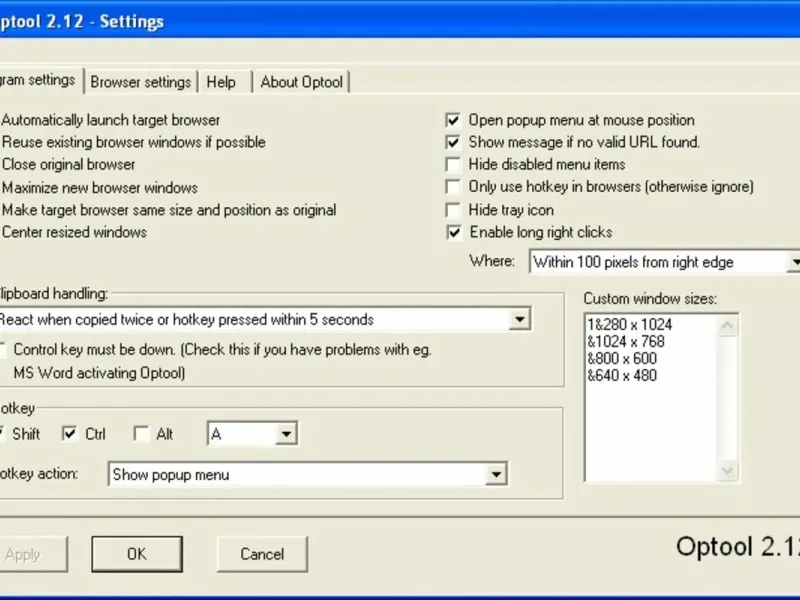
Task: Click the custom sizes scrollbar up arrow
Action: [728, 326]
